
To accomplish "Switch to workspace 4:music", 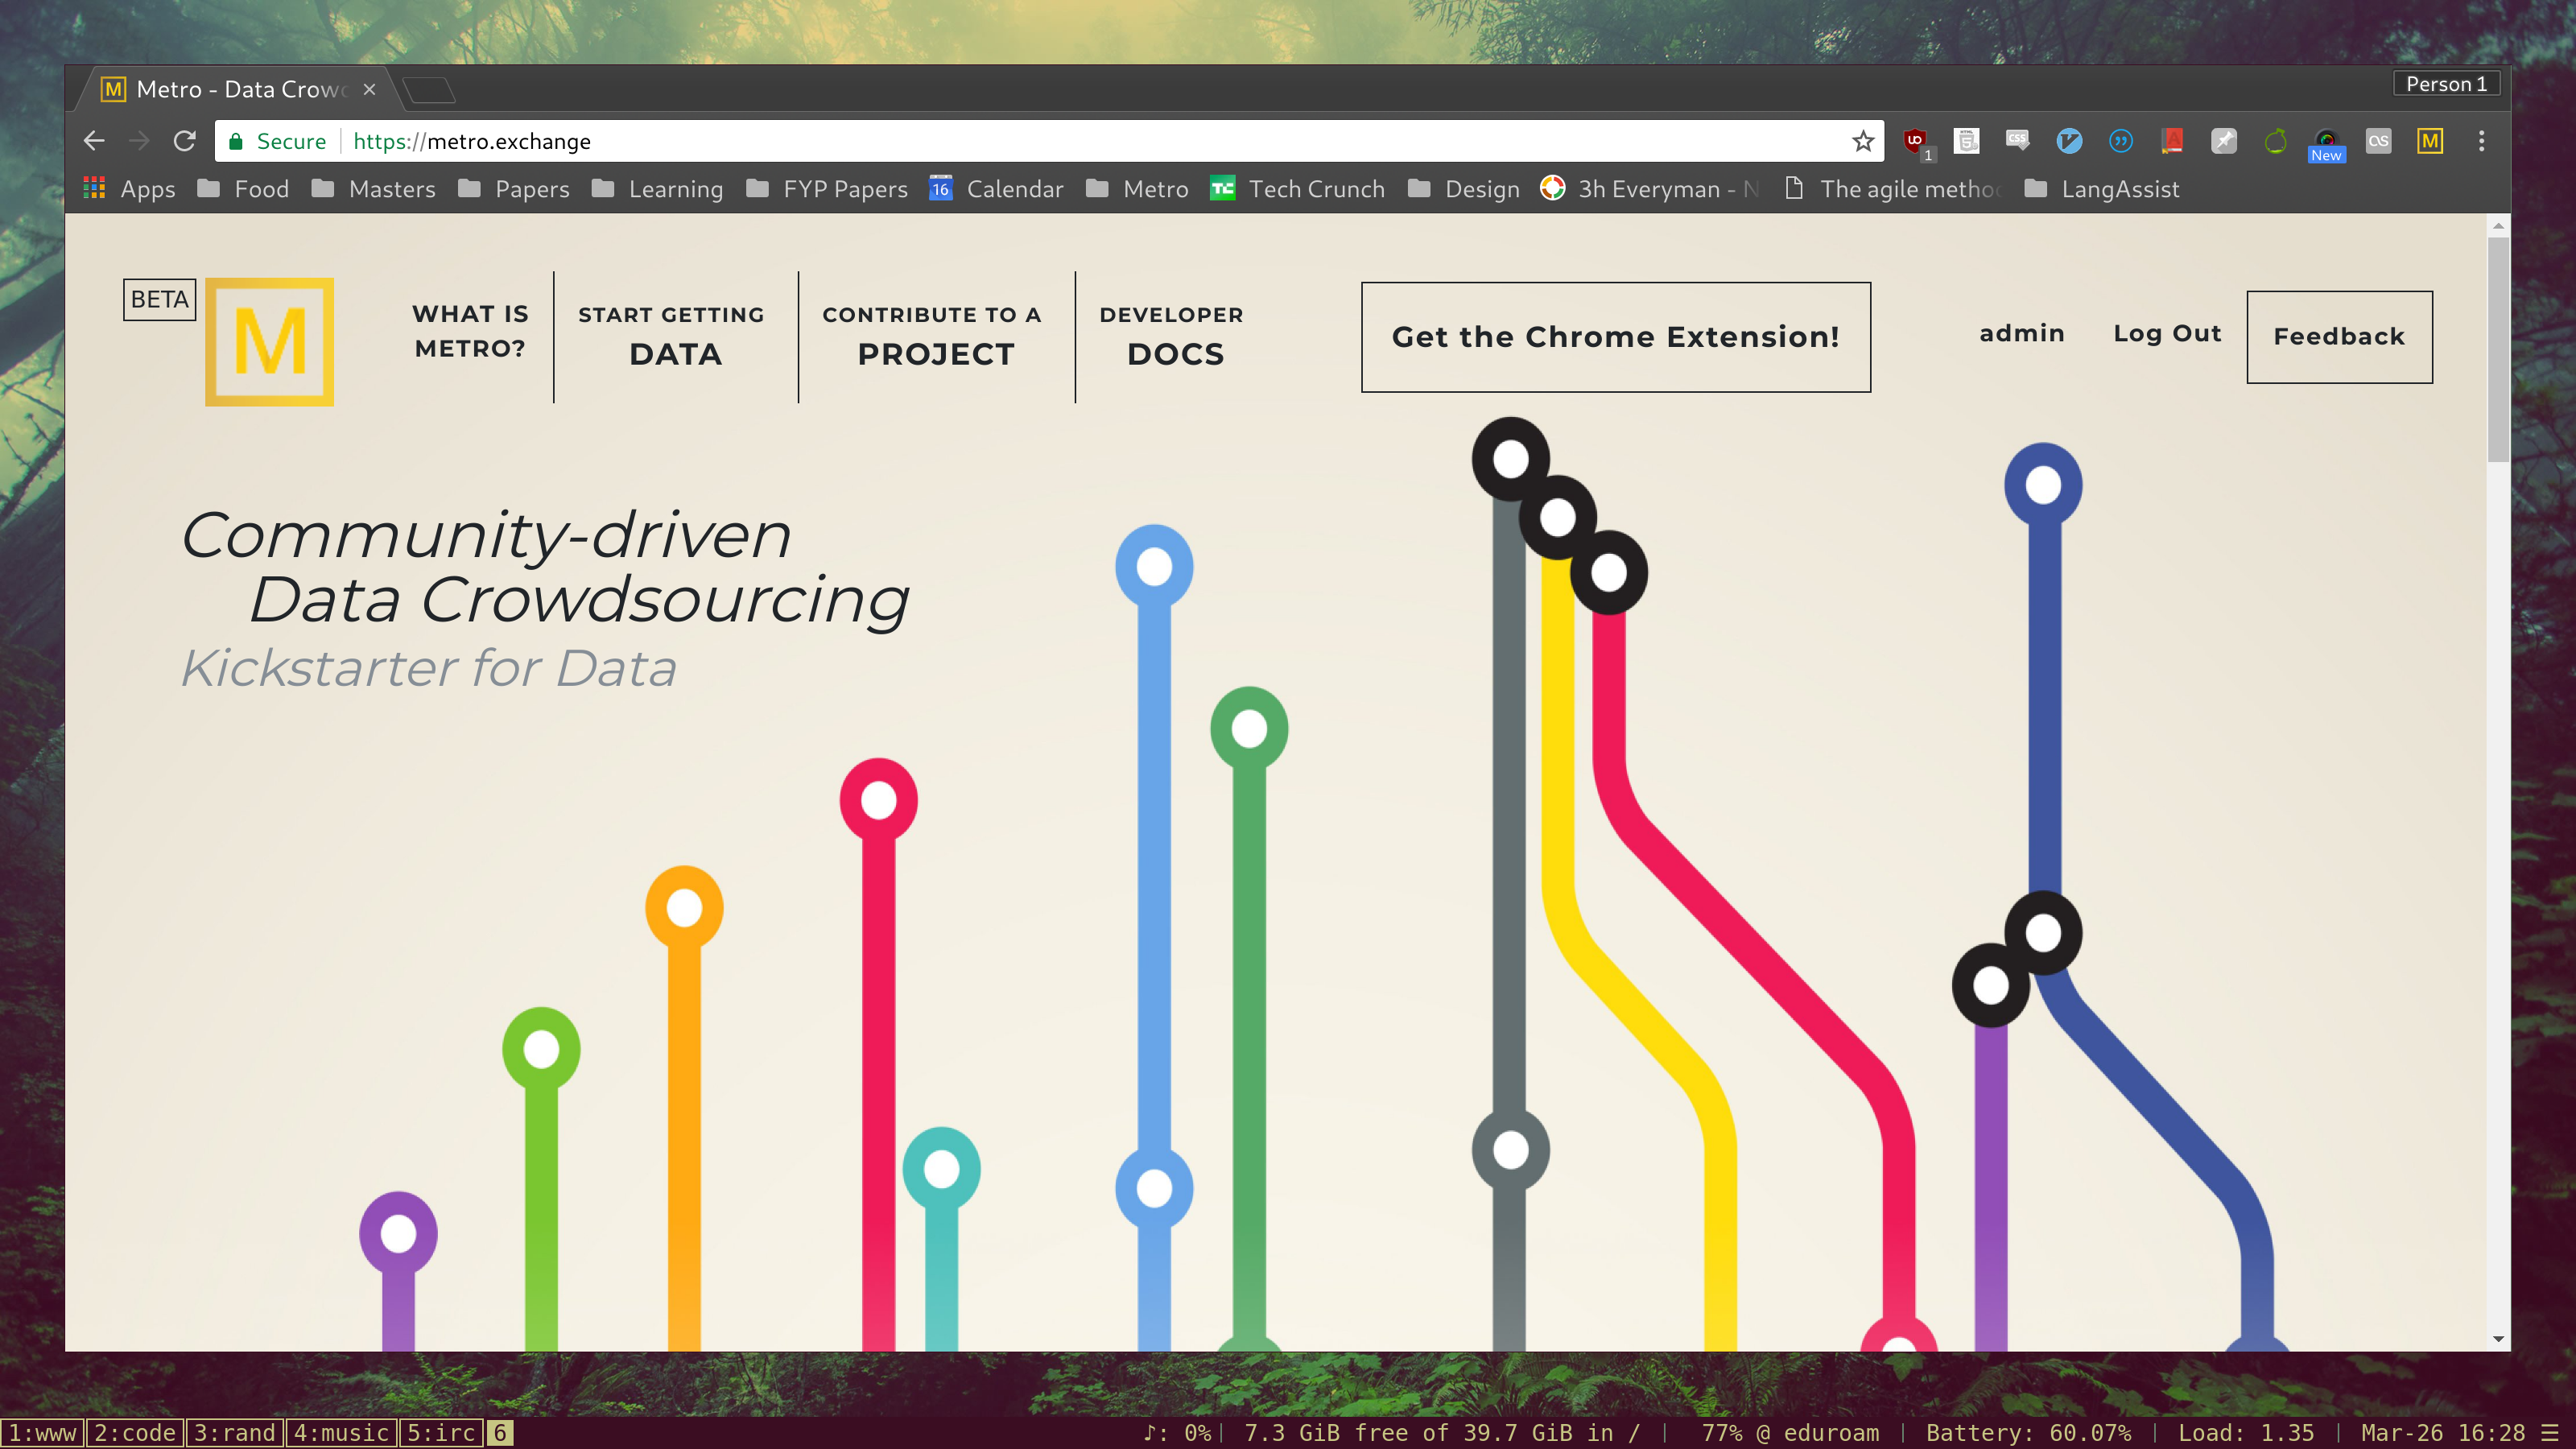I will (341, 1433).
